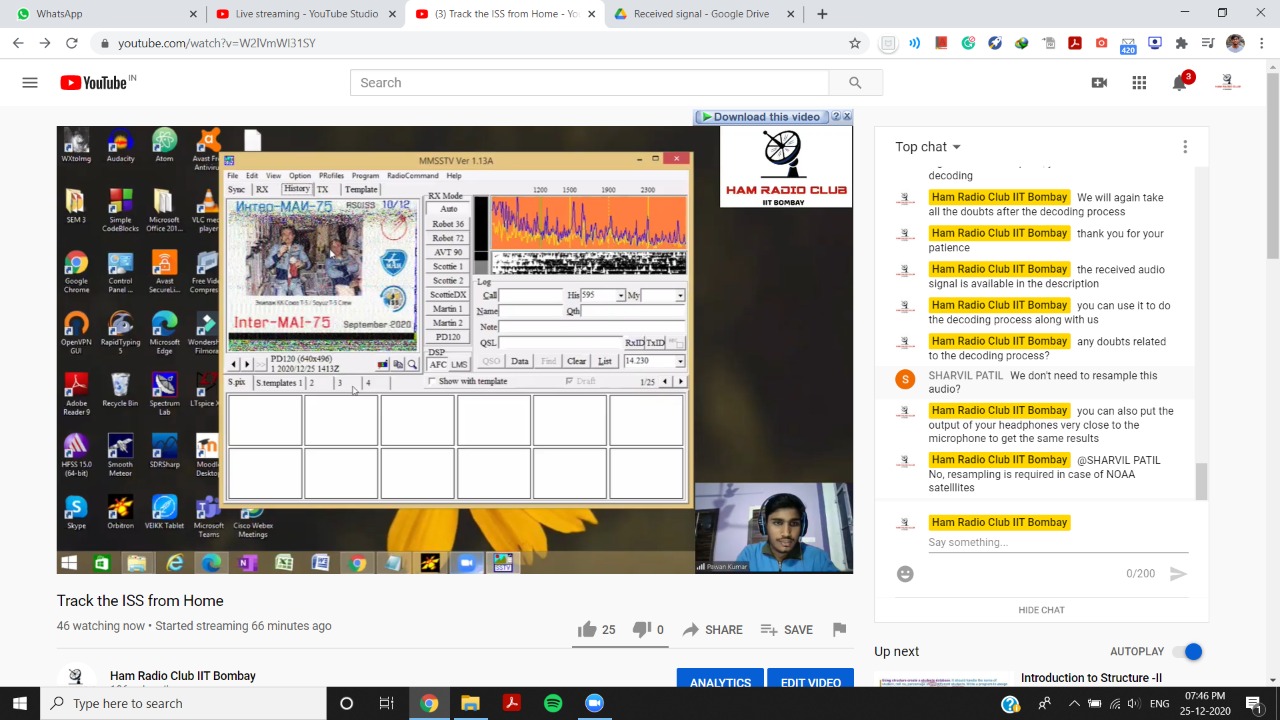1280x720 pixels.
Task: Click the EDIT VIDEO button
Action: tap(811, 680)
